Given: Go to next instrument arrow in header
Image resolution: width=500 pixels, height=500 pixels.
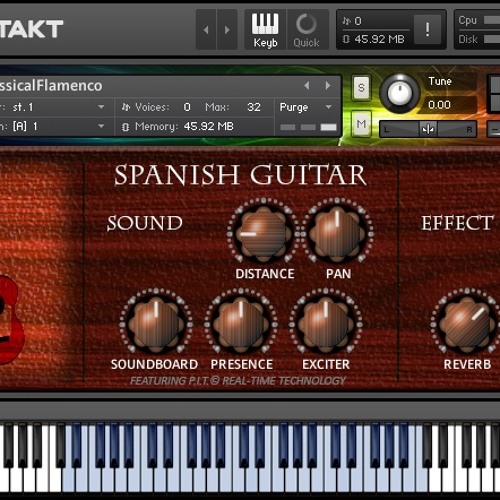Looking at the screenshot, I should pyautogui.click(x=227, y=30).
